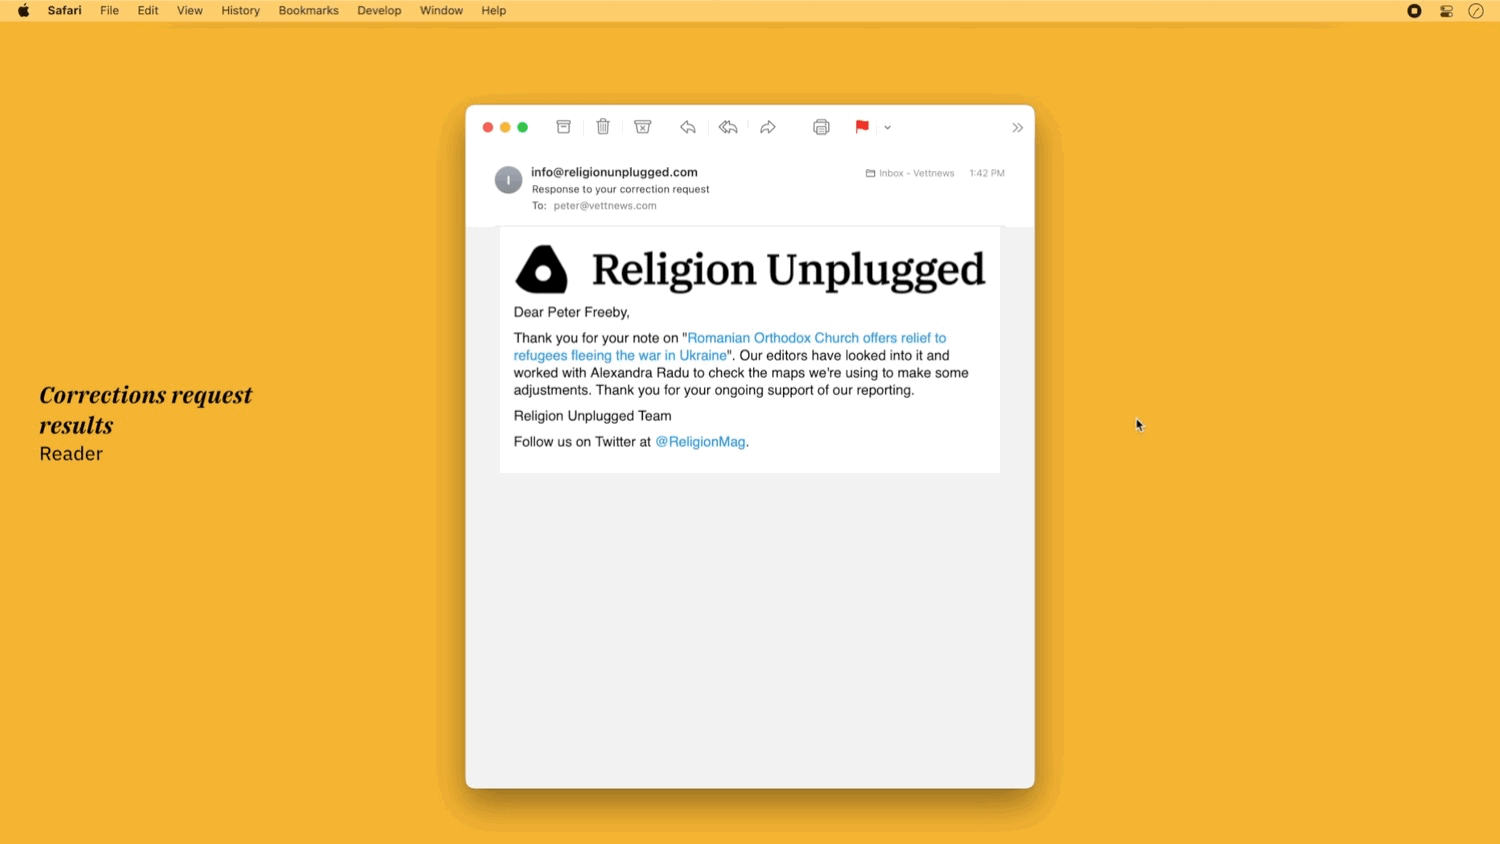Screen dimensions: 1500x844
Task: Open the File menu
Action: click(x=109, y=11)
